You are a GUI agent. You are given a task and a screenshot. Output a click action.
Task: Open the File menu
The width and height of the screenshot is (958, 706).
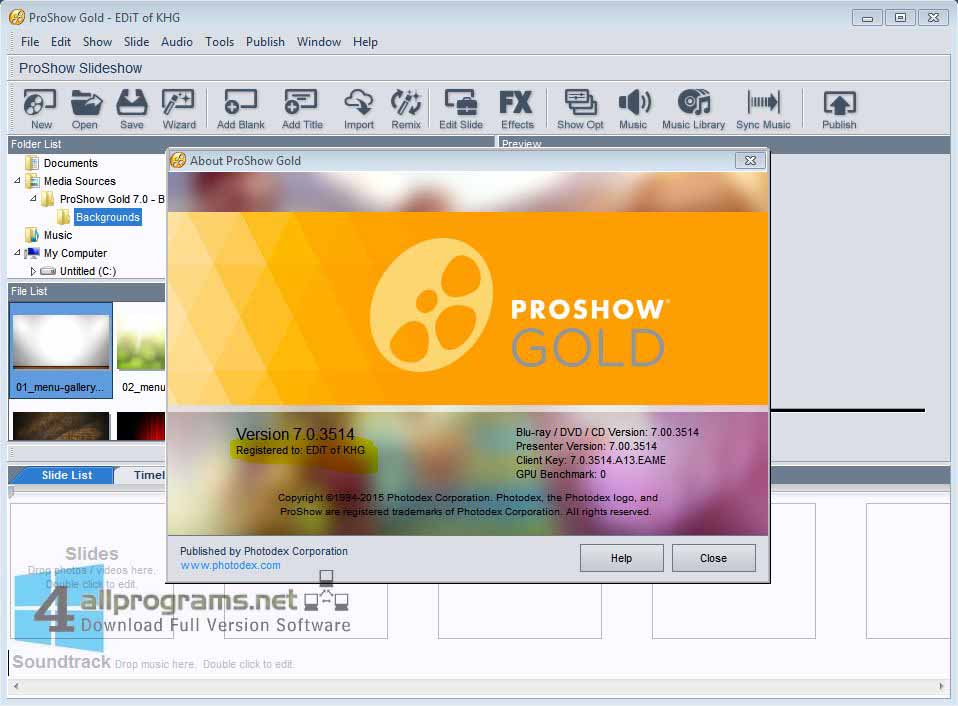pos(30,42)
